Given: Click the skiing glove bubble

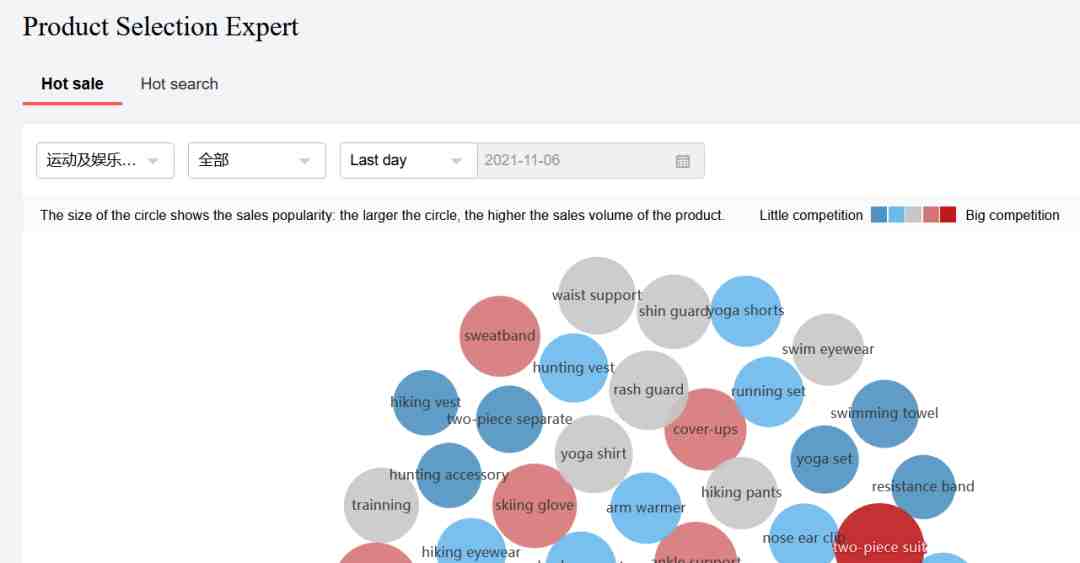Looking at the screenshot, I should tap(534, 506).
